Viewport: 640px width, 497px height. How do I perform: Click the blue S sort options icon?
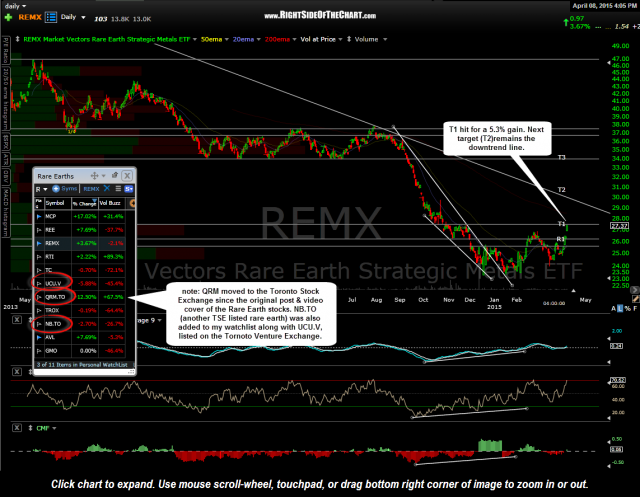(129, 189)
